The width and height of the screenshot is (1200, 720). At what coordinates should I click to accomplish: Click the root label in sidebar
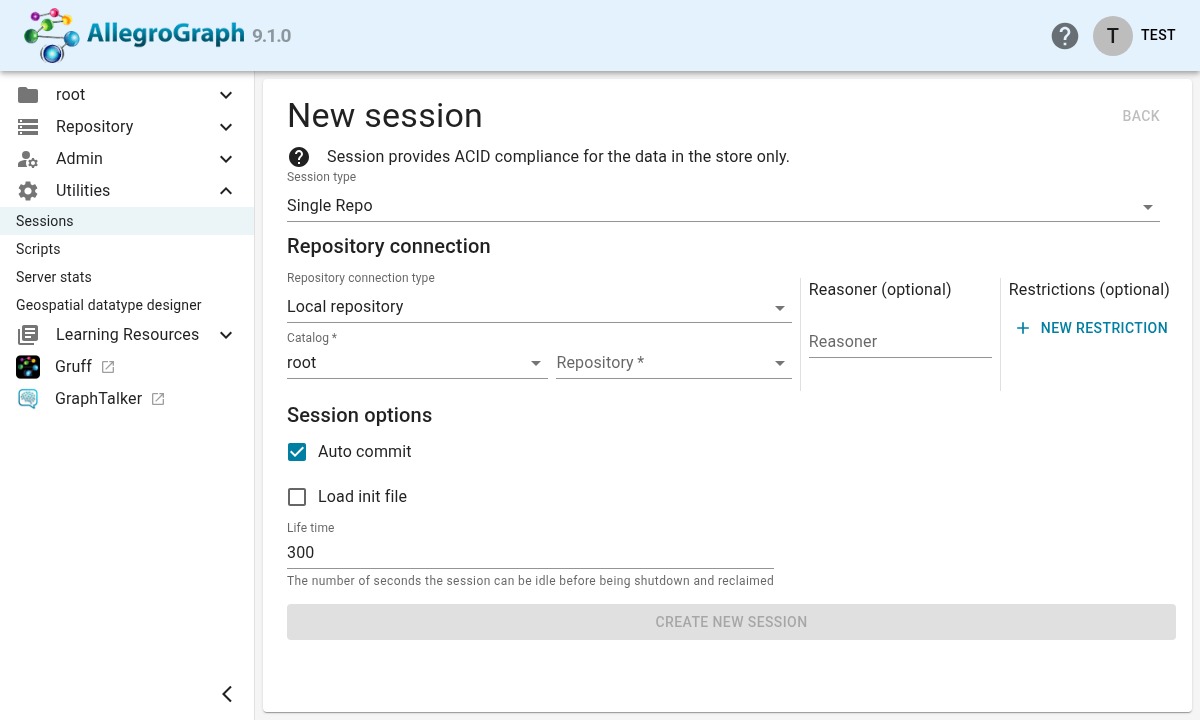70,95
